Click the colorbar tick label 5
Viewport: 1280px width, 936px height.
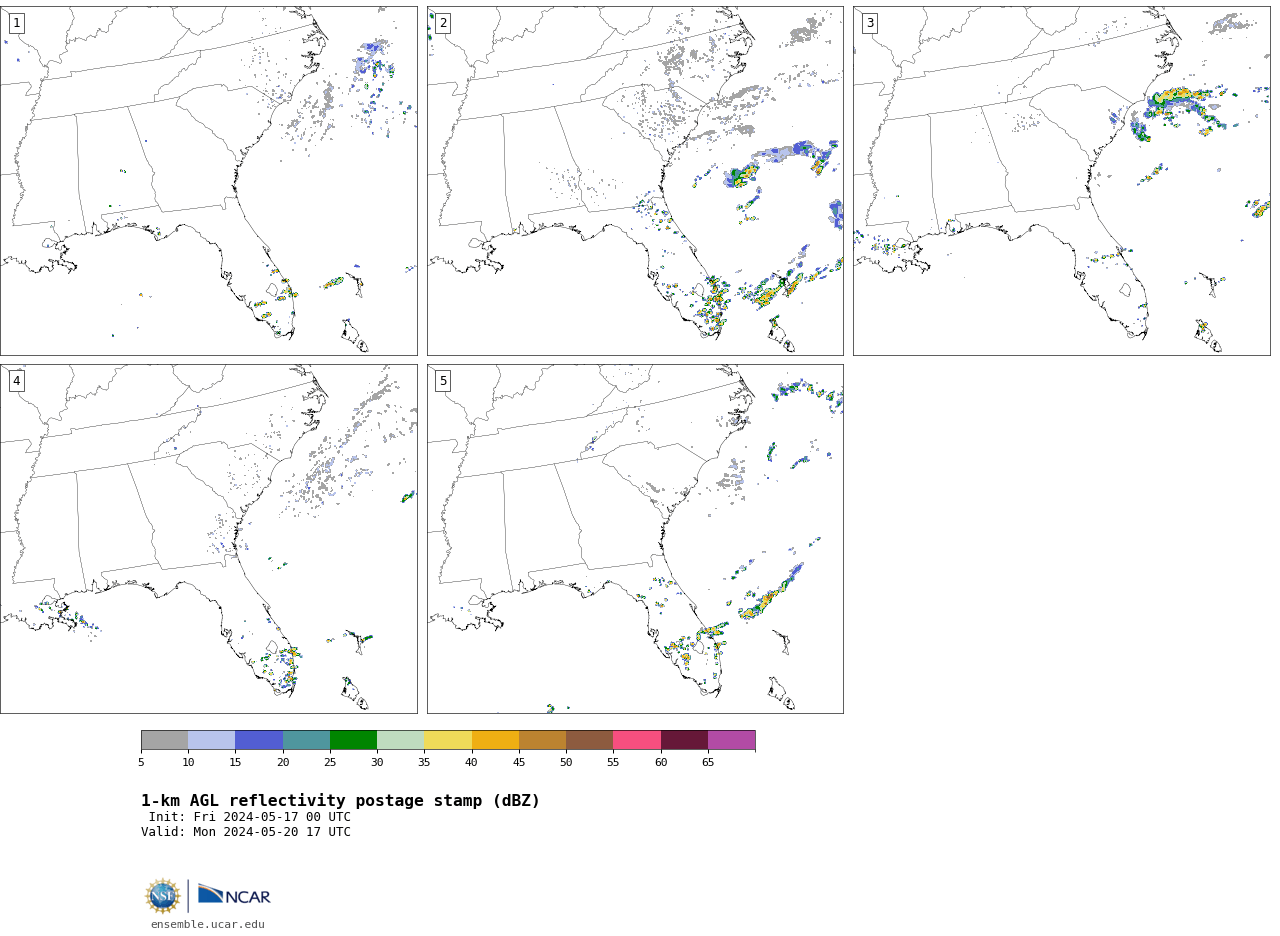pos(141,763)
